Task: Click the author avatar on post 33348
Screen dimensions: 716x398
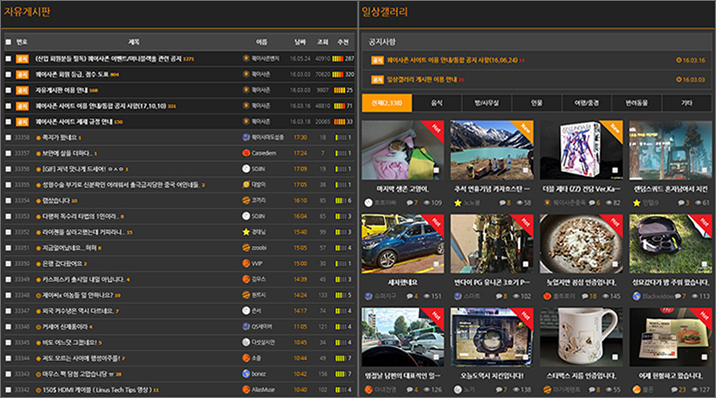Action: 246,295
